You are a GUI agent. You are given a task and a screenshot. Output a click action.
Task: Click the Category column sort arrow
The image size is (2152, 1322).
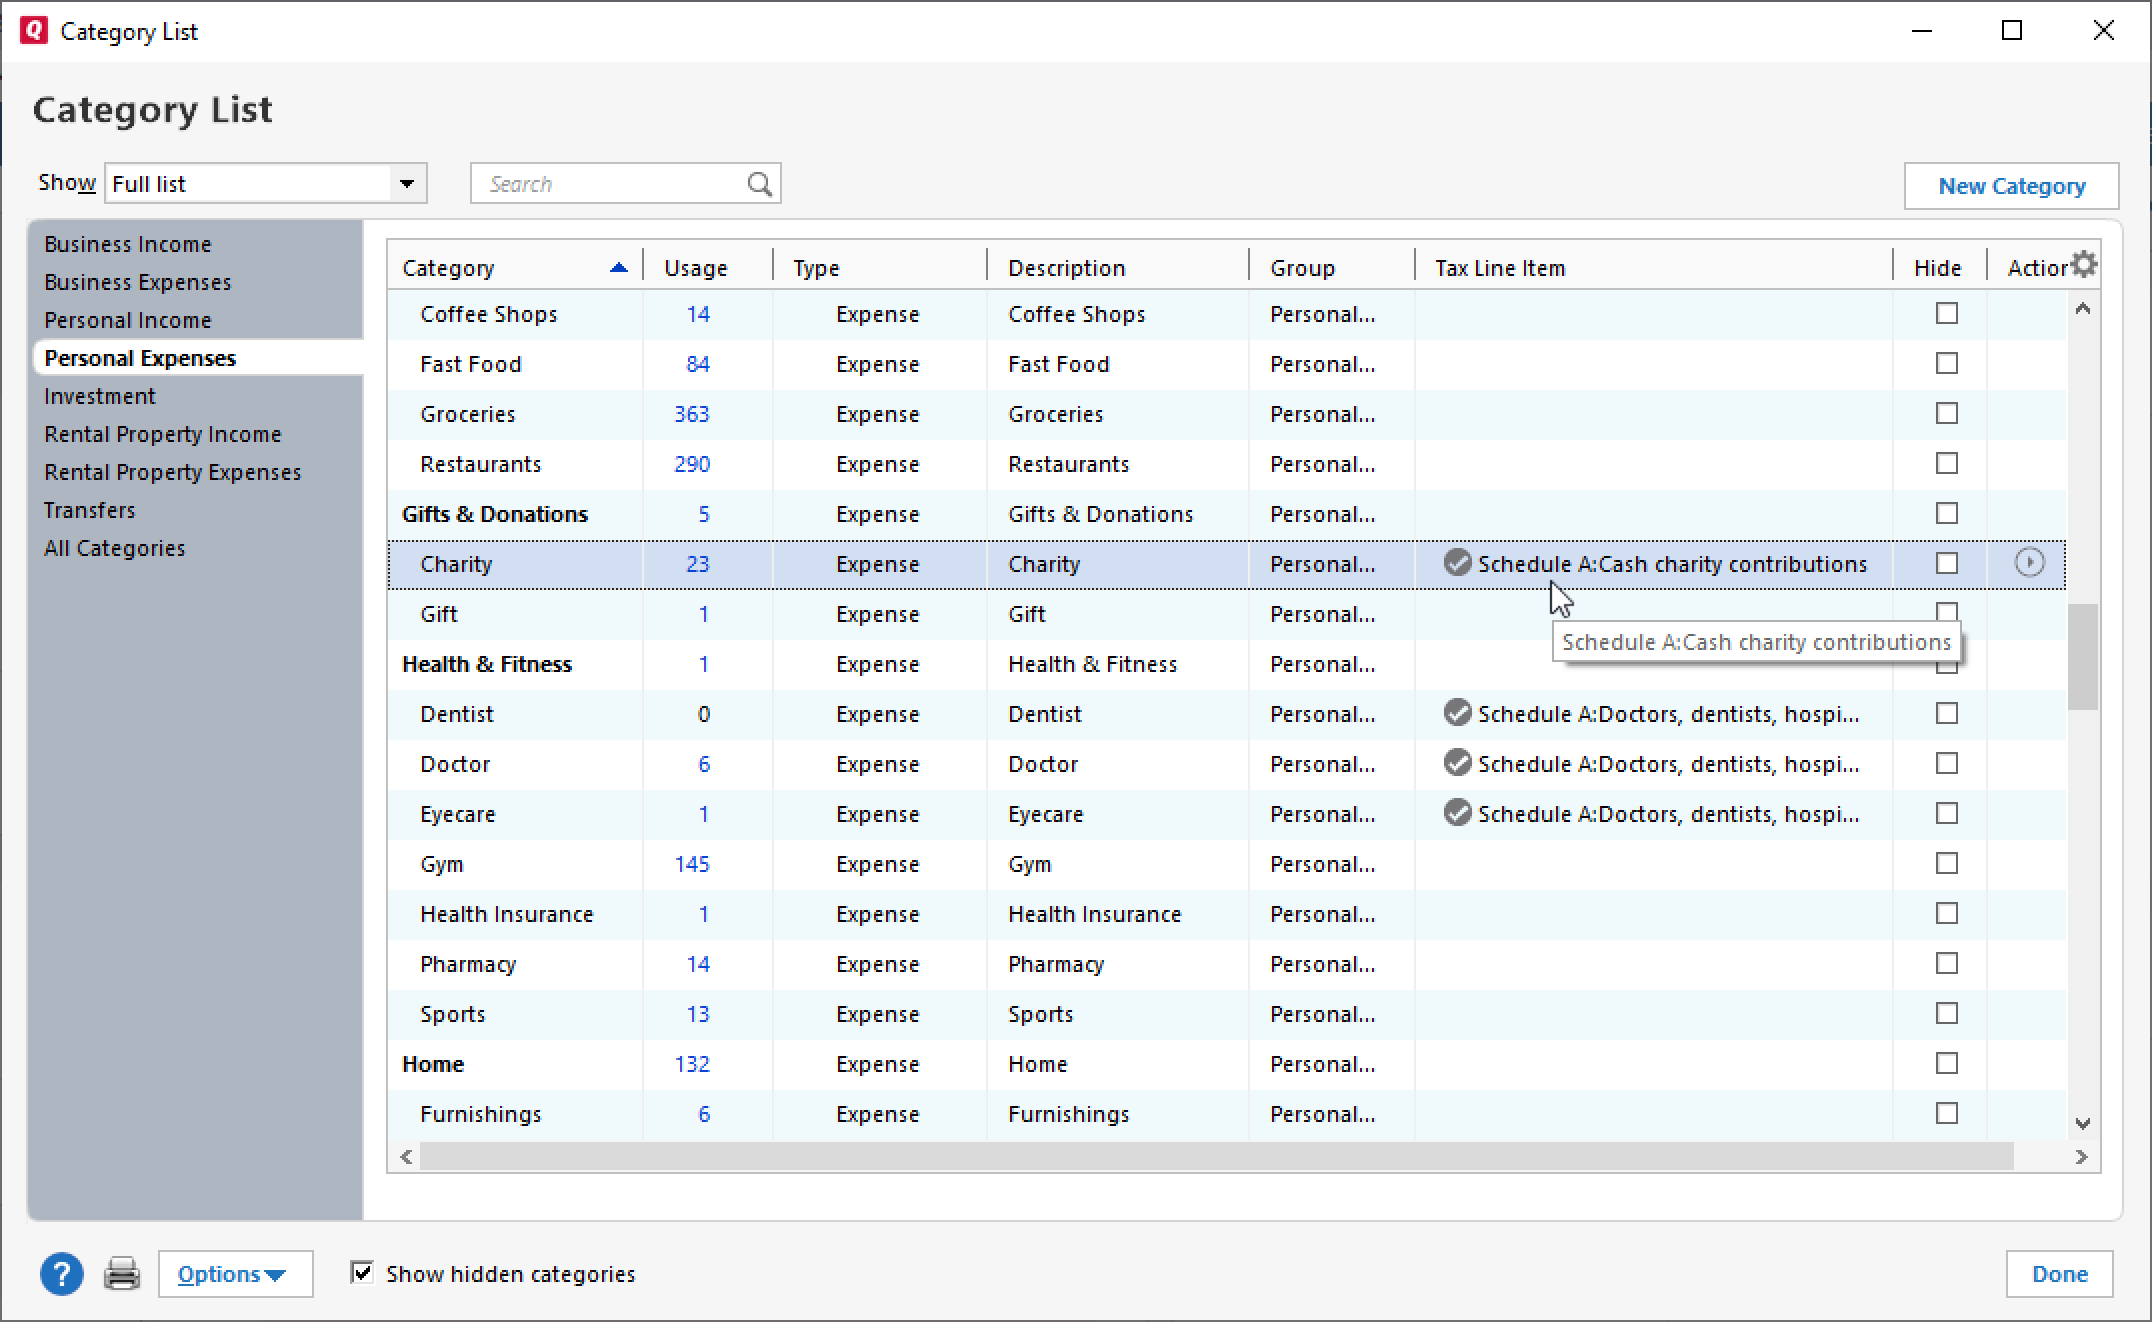[619, 266]
